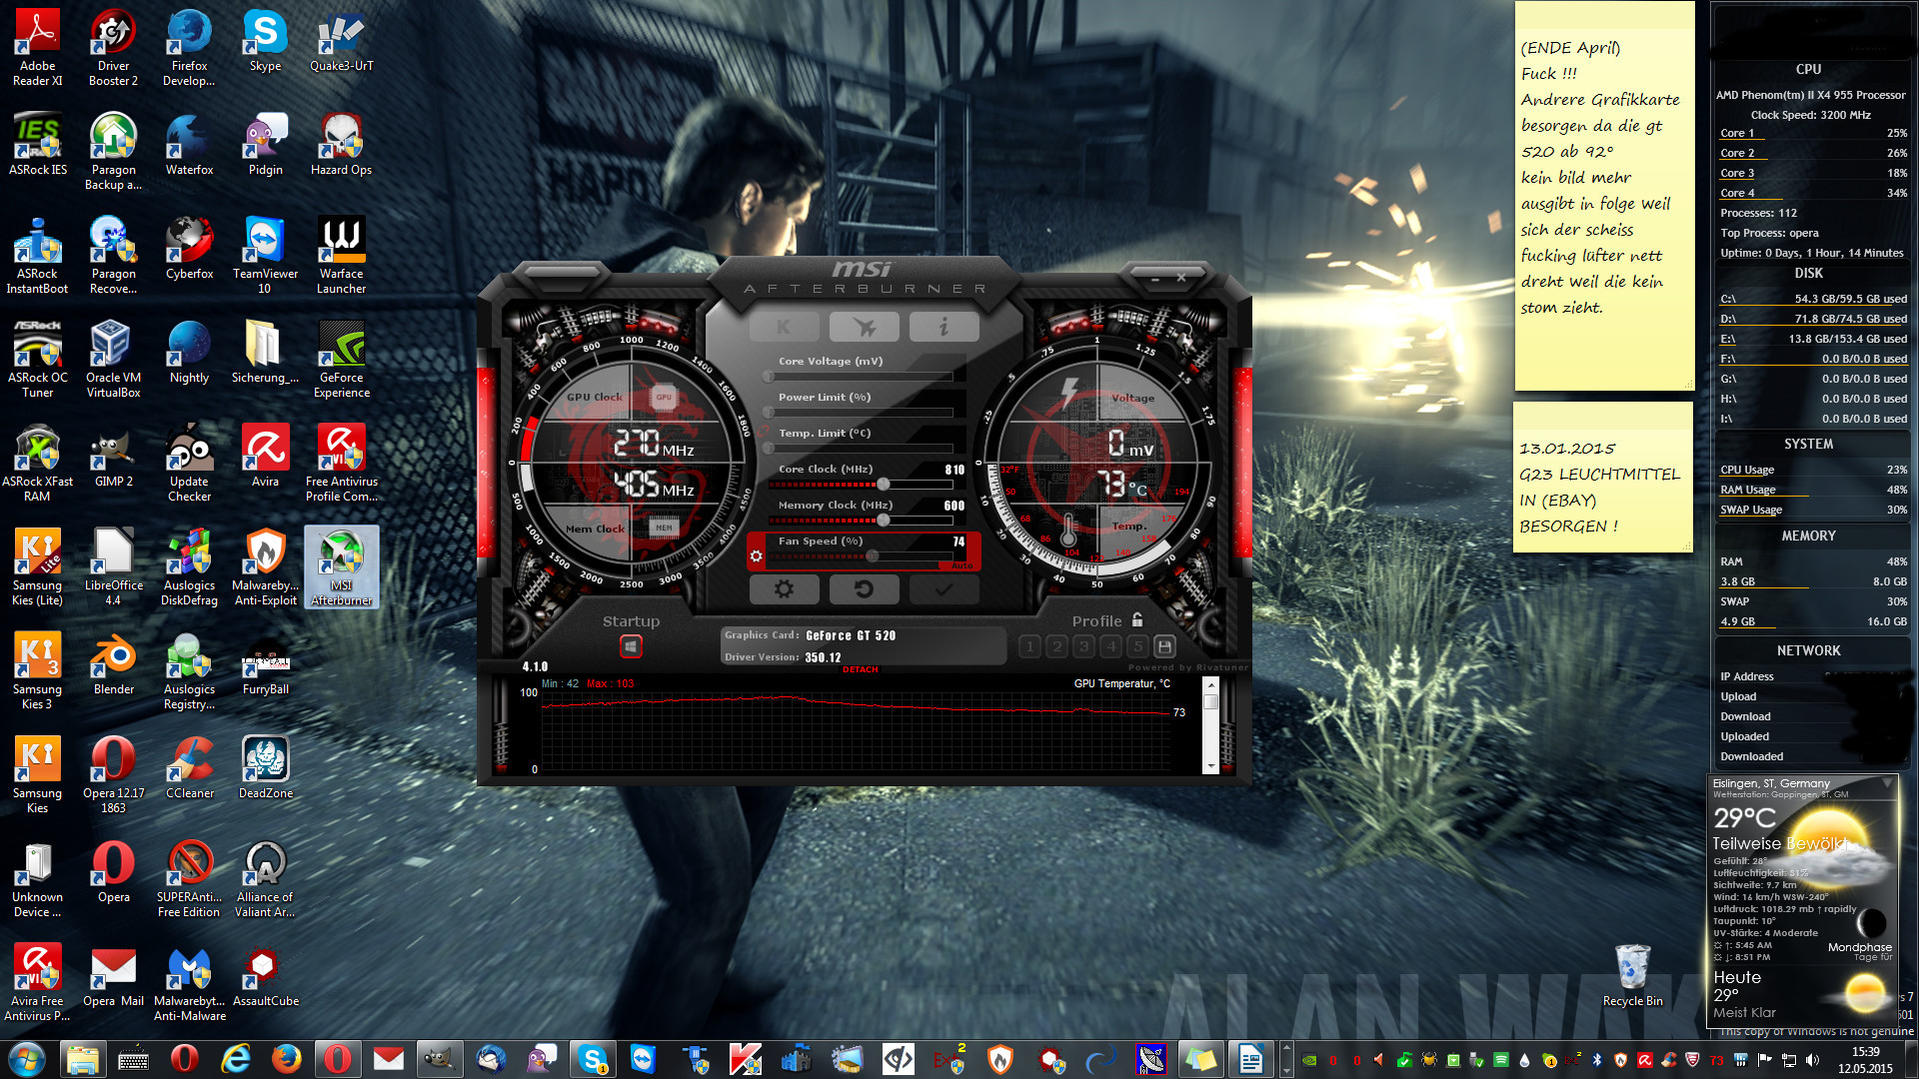Click the airplane icon button in Afterburner
The image size is (1919, 1079).
(x=864, y=326)
